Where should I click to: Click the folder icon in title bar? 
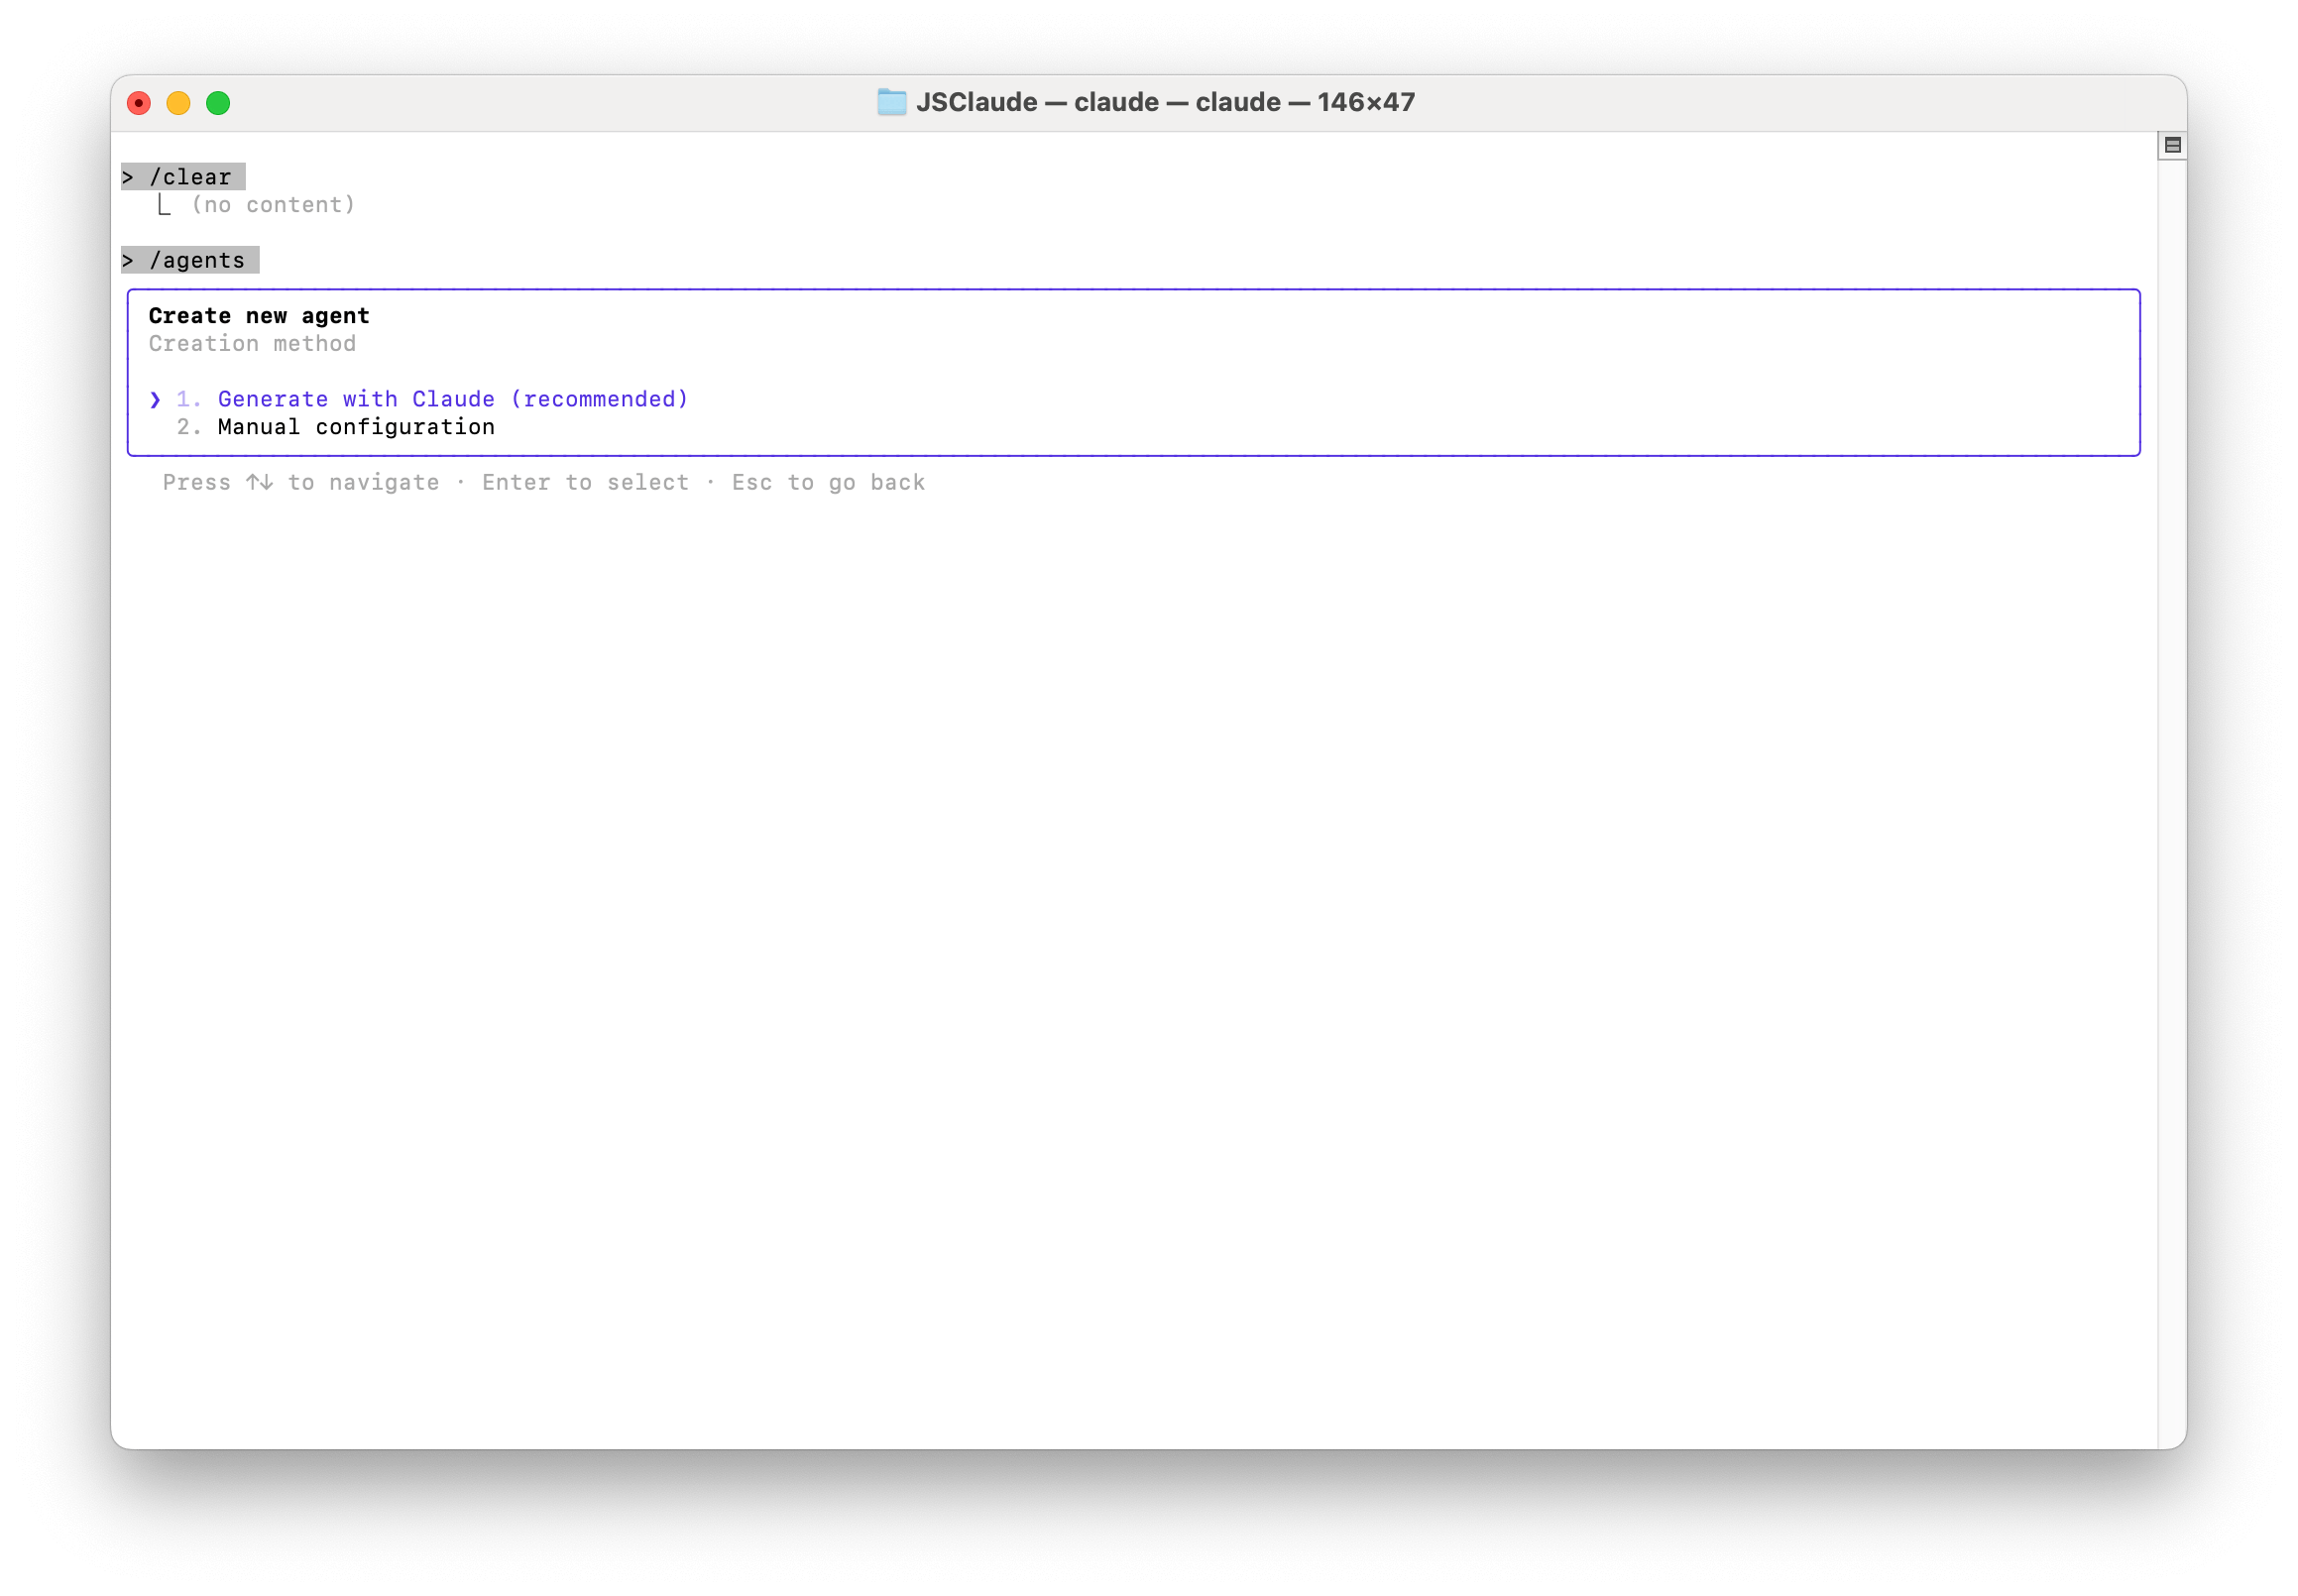891,102
